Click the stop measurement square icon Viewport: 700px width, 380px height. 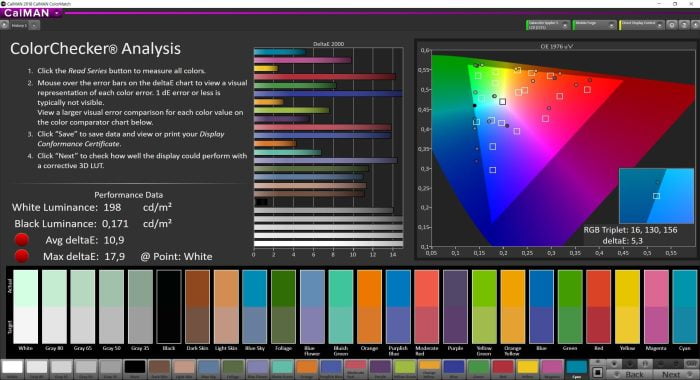pos(598,372)
